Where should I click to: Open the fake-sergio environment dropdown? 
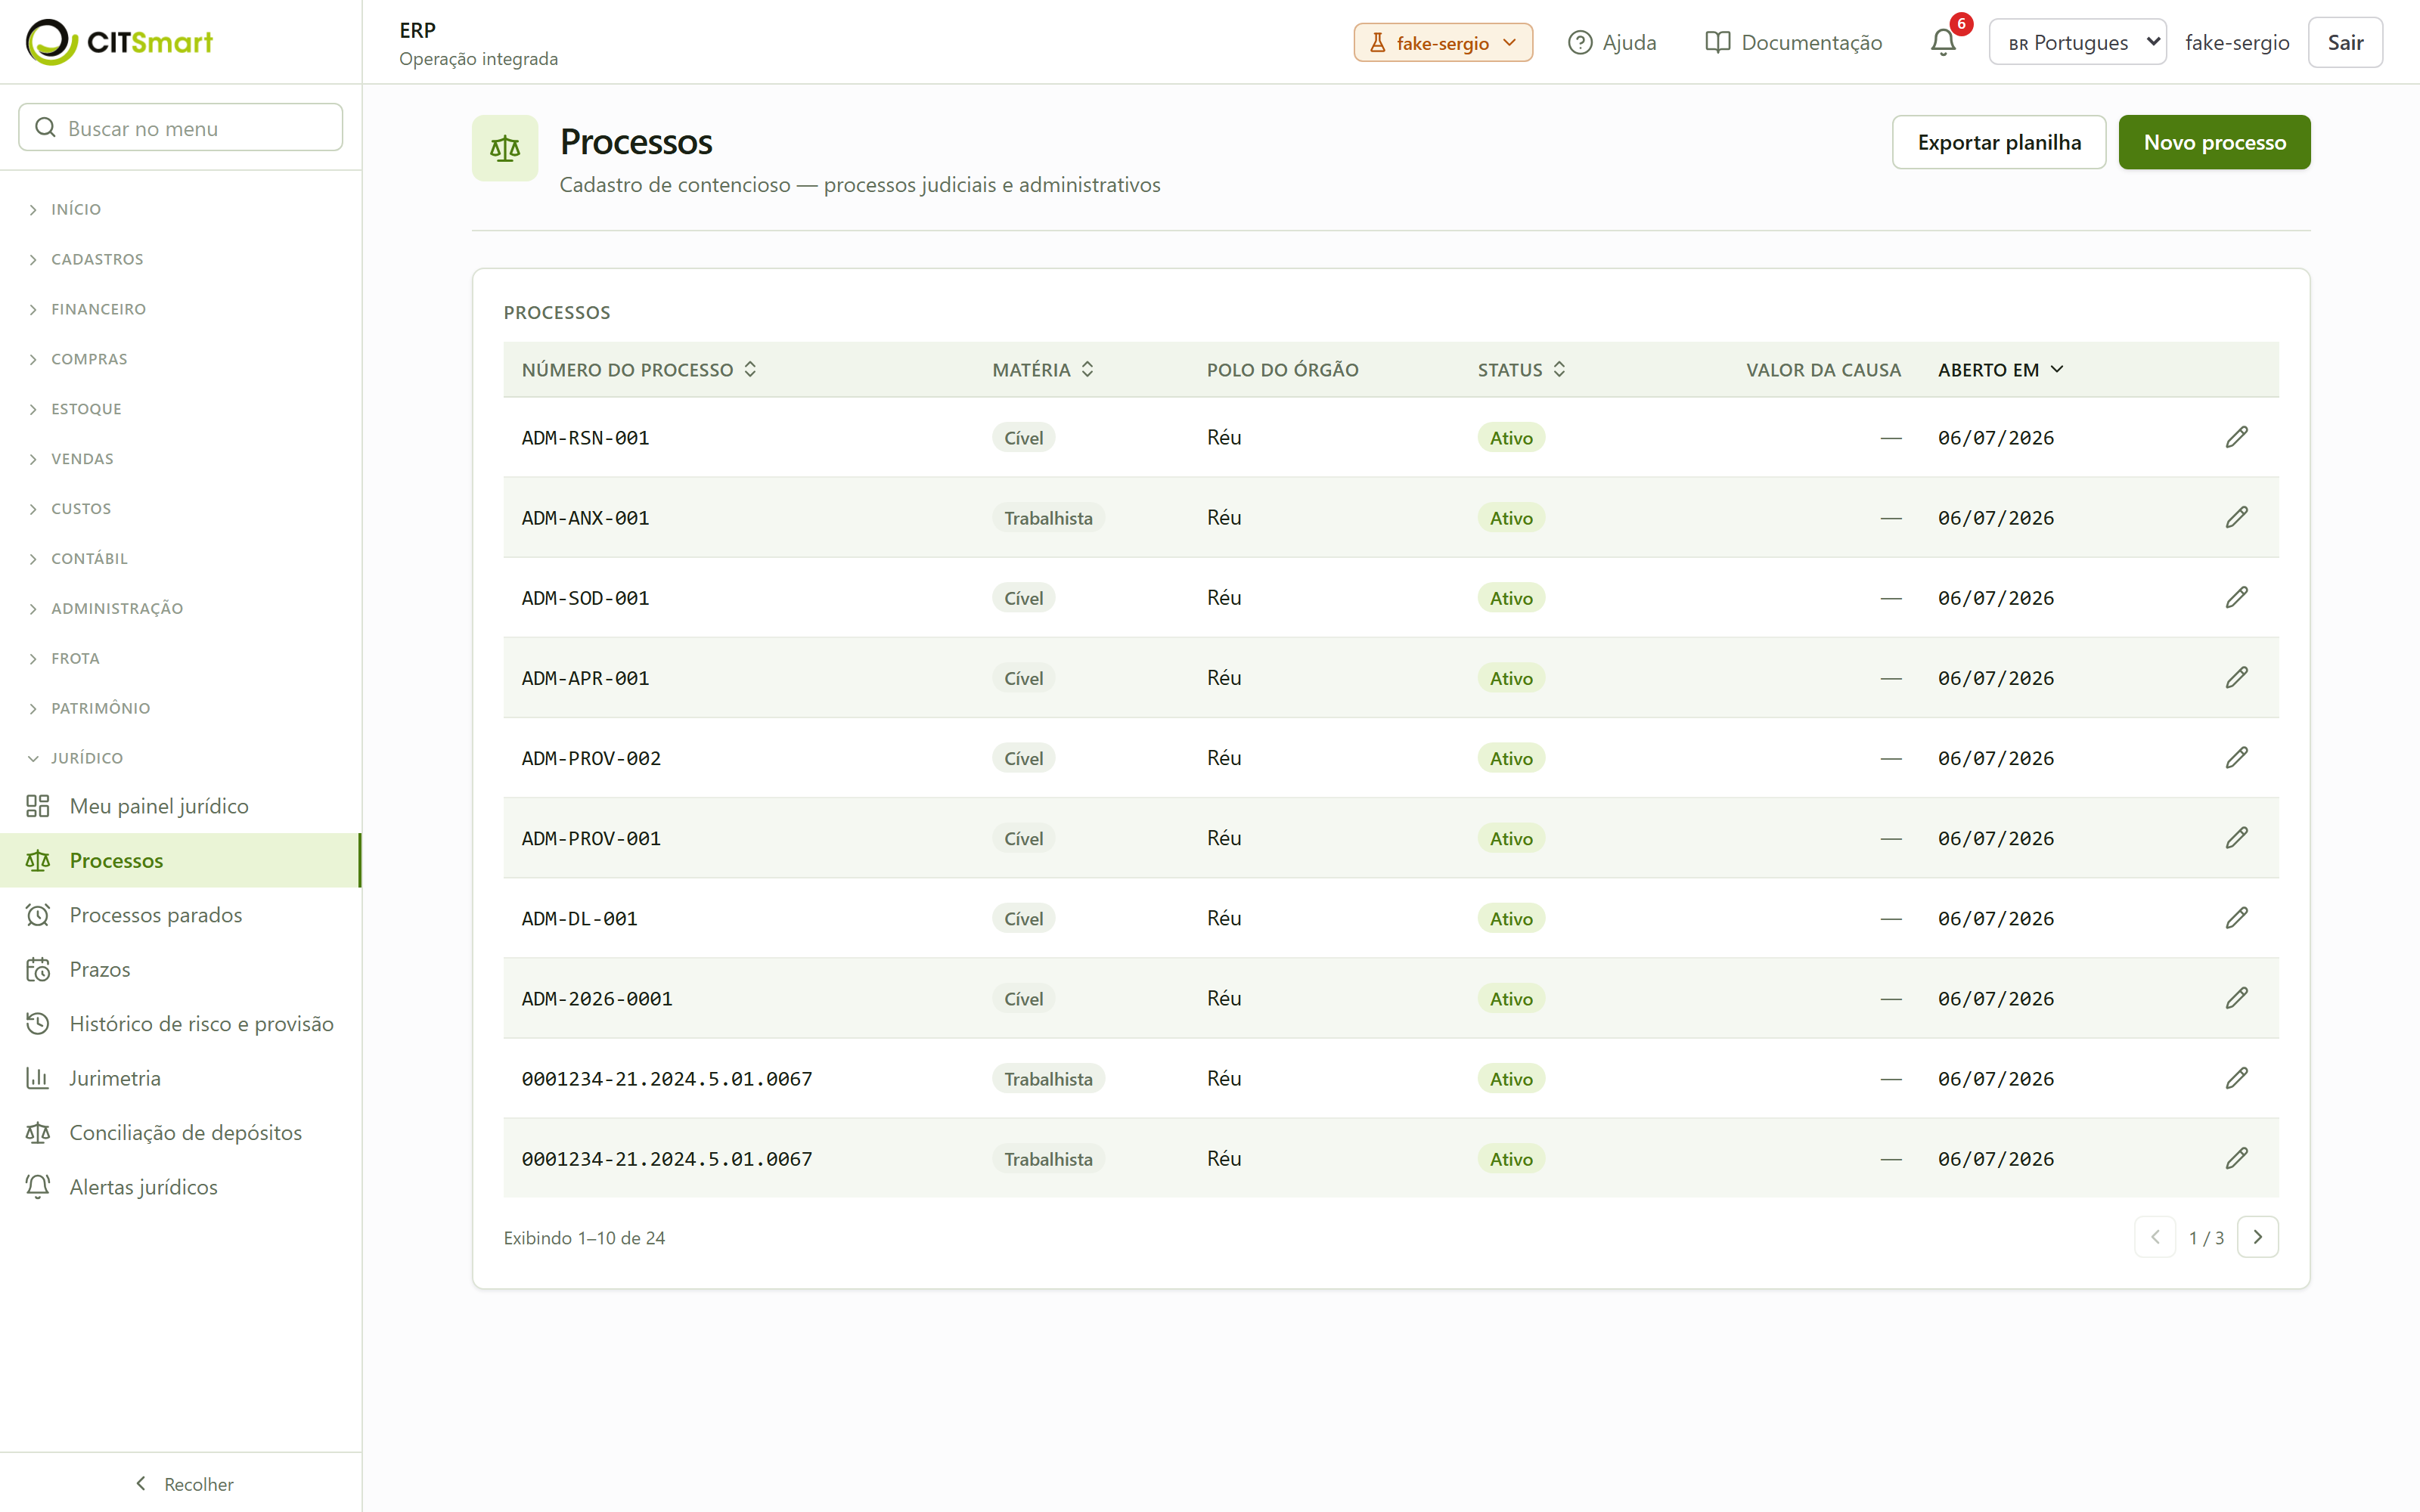[1443, 42]
